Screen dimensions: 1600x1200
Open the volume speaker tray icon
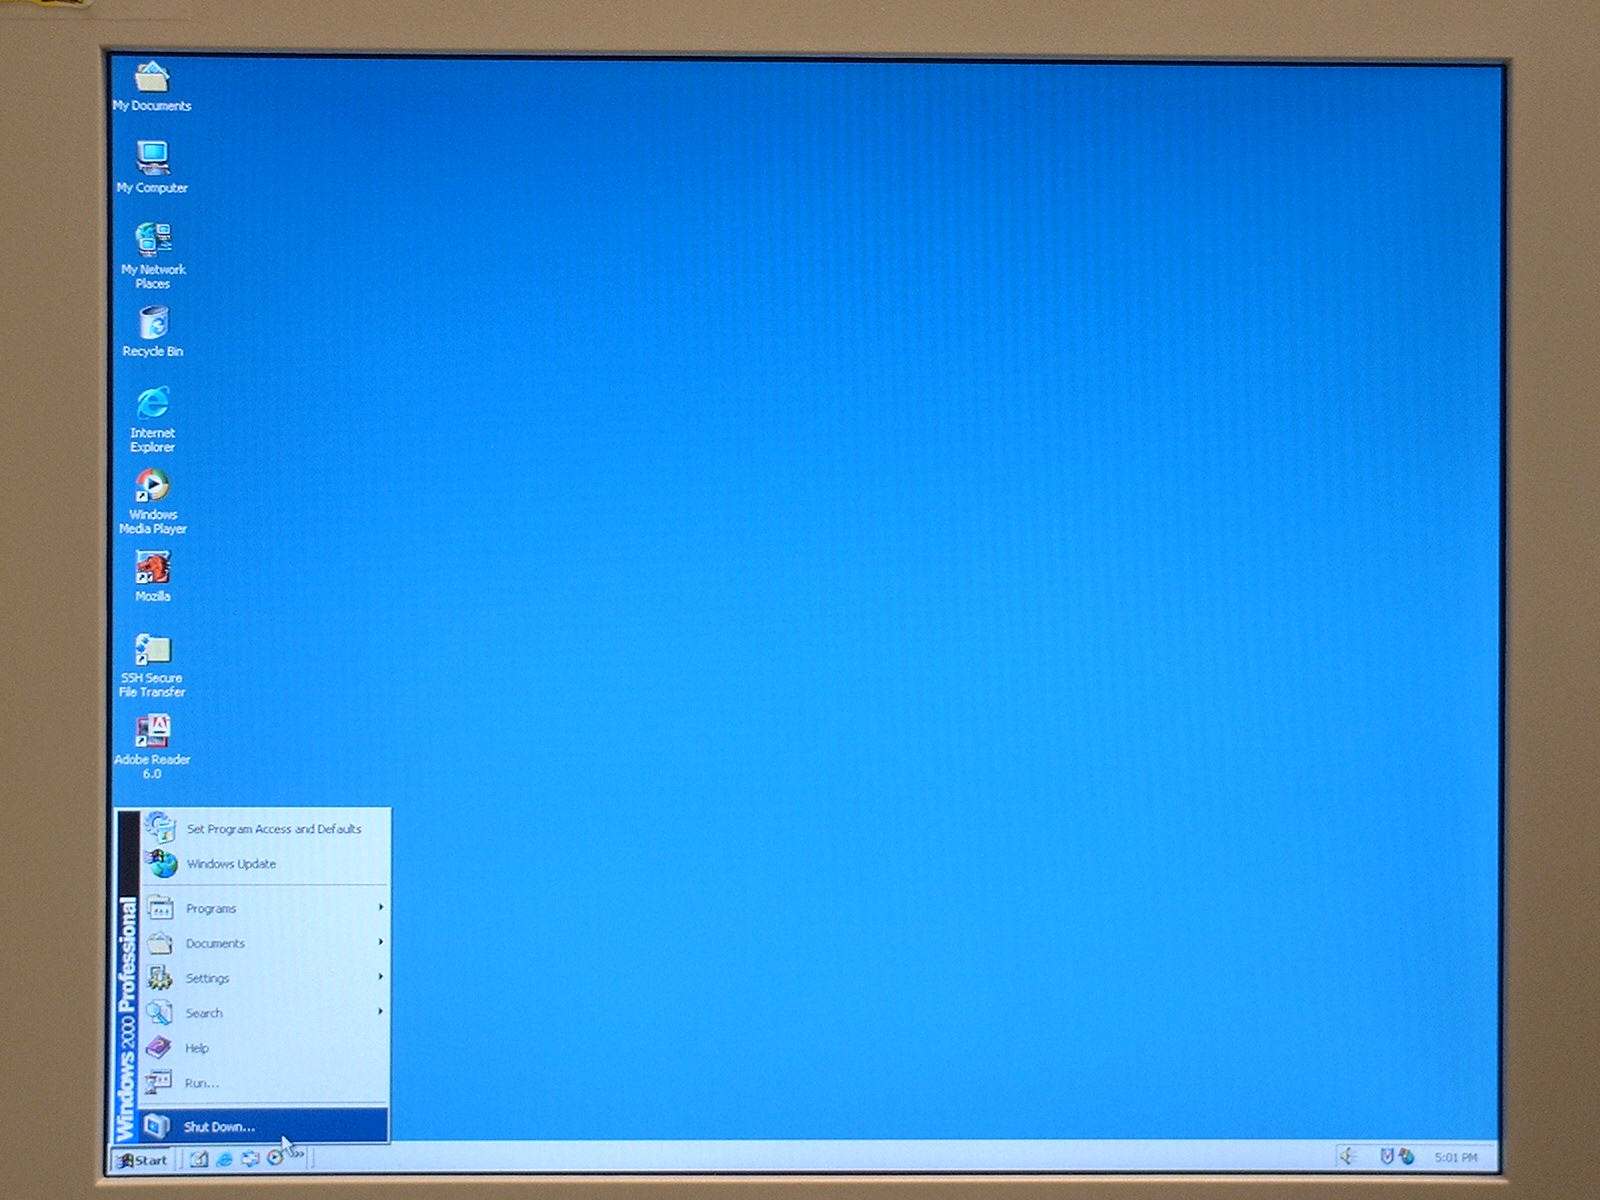tap(1348, 1157)
